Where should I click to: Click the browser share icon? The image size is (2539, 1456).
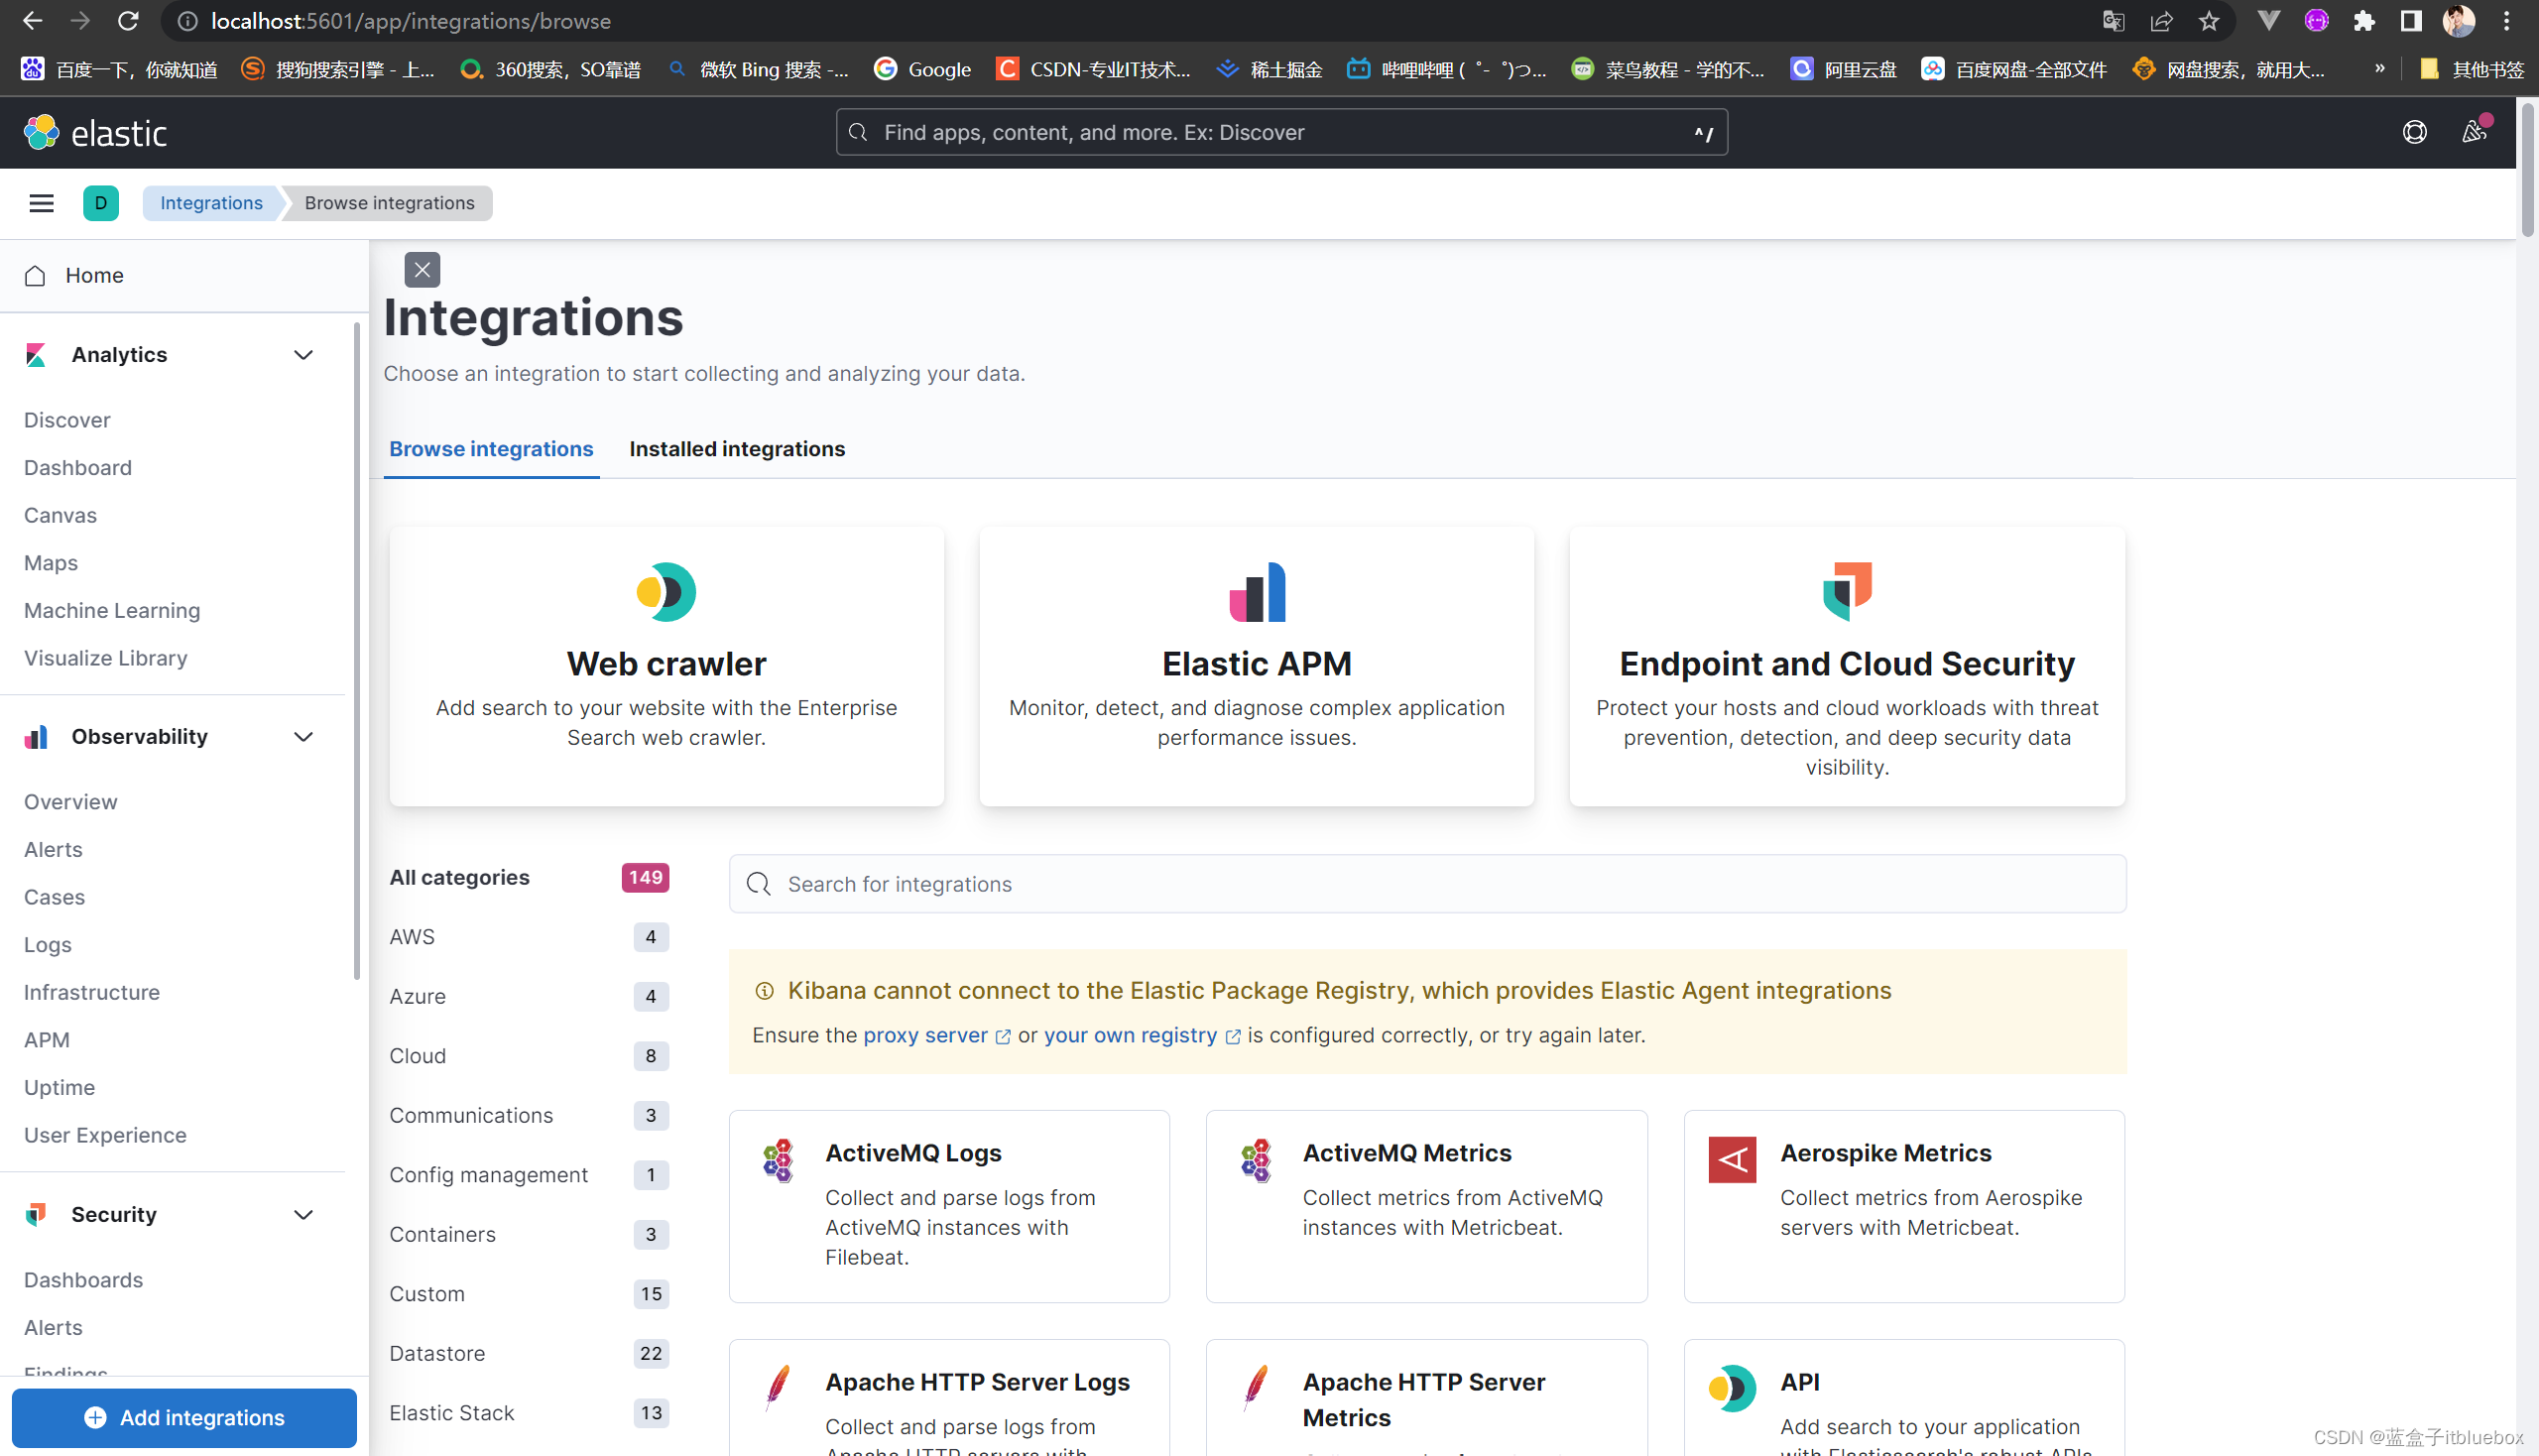coord(2161,21)
